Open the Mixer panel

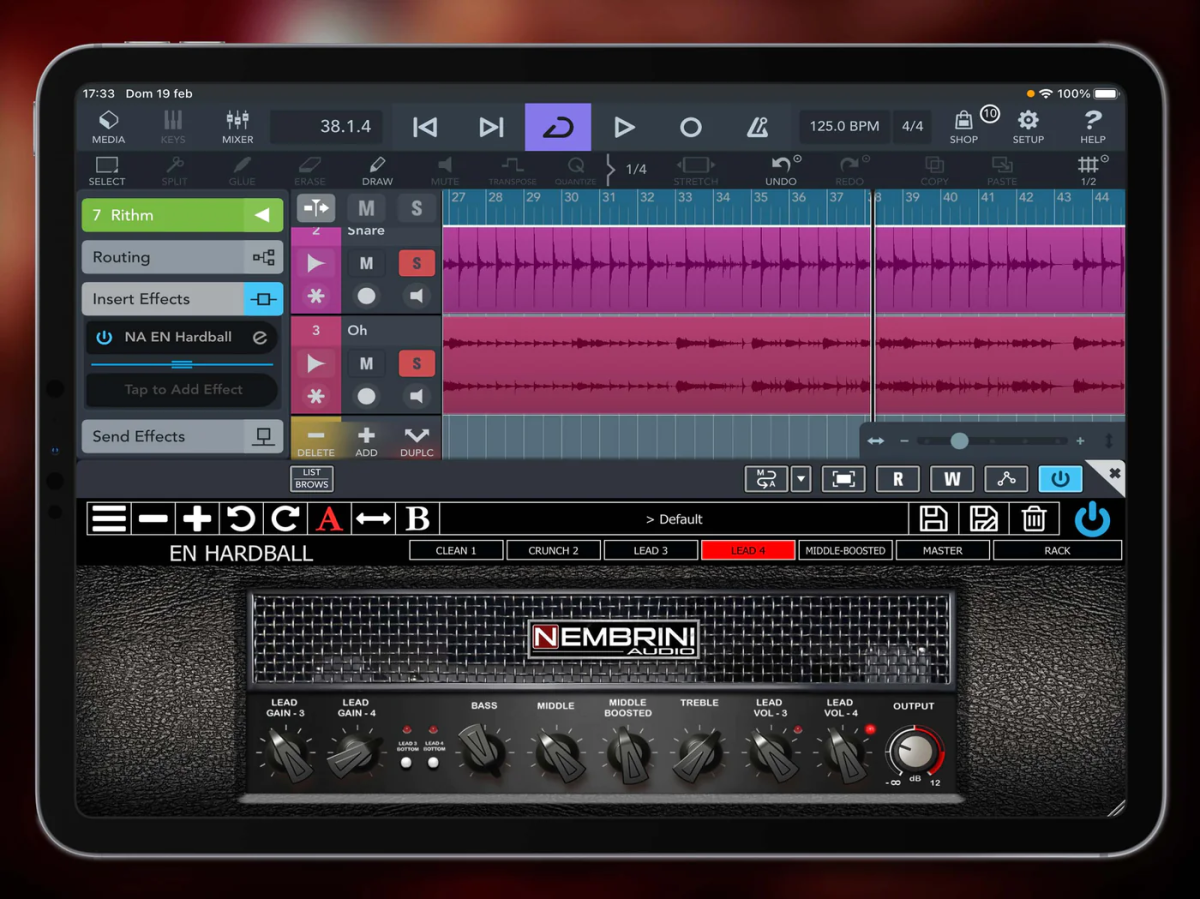click(x=238, y=127)
